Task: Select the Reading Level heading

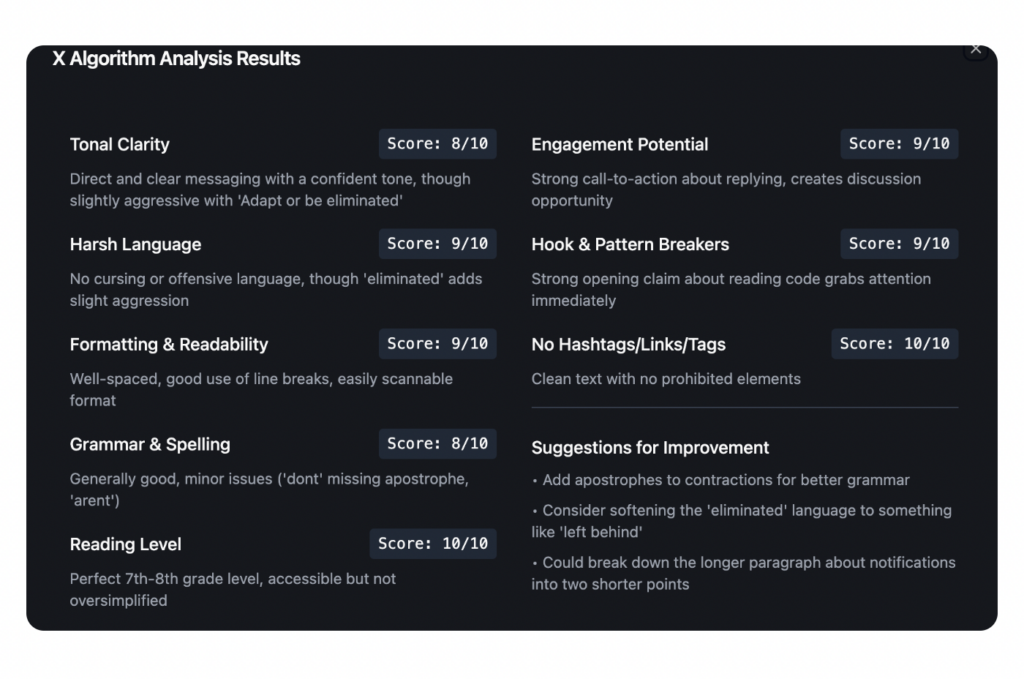Action: 125,545
